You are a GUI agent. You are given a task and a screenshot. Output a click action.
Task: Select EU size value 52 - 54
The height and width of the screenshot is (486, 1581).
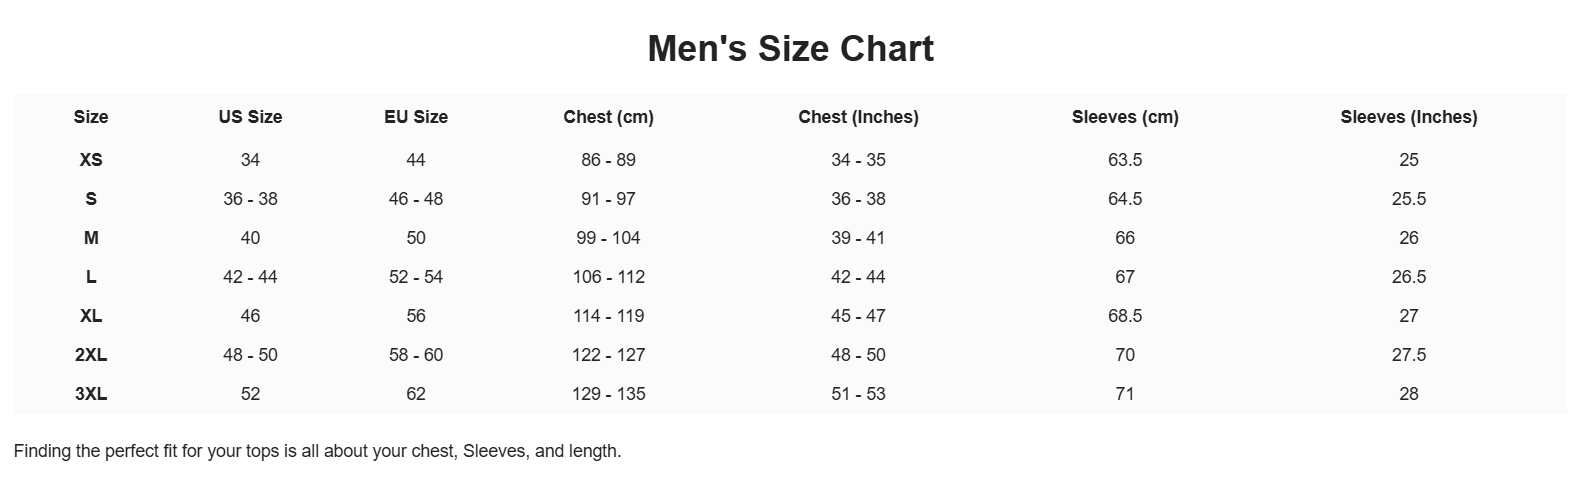coord(416,277)
